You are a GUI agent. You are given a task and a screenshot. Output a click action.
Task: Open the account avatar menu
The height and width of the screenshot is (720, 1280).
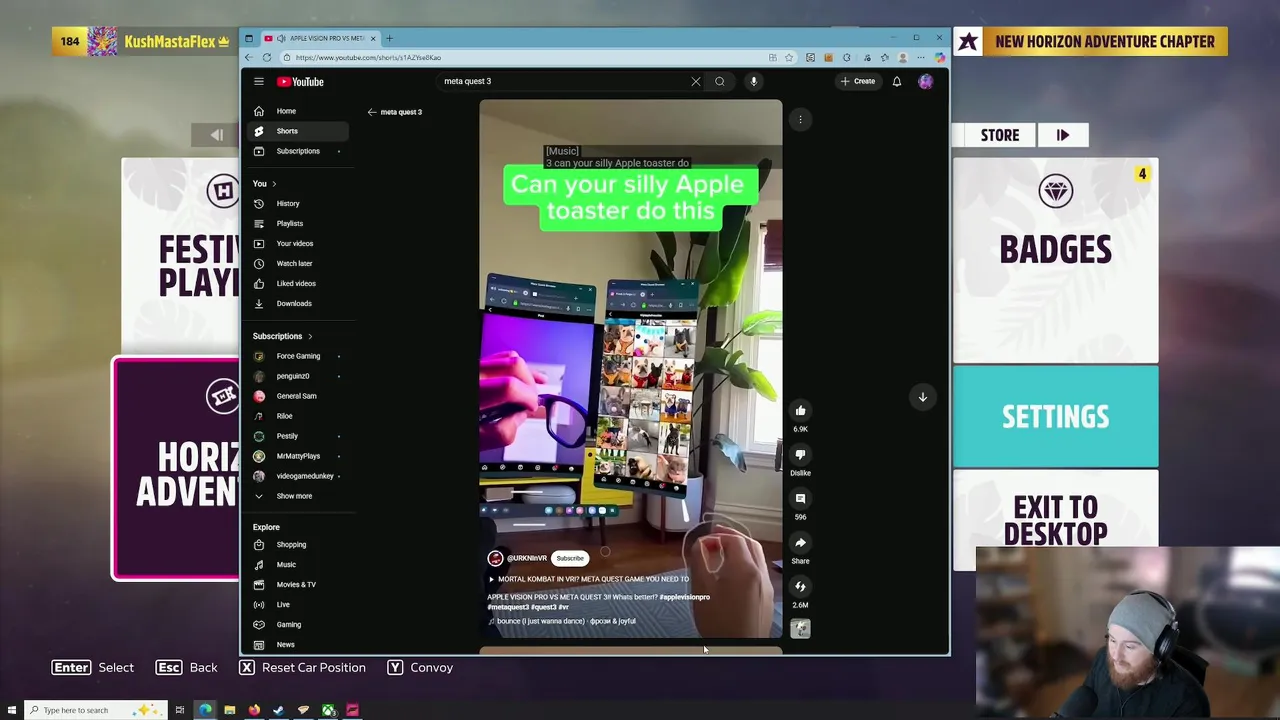tap(925, 81)
